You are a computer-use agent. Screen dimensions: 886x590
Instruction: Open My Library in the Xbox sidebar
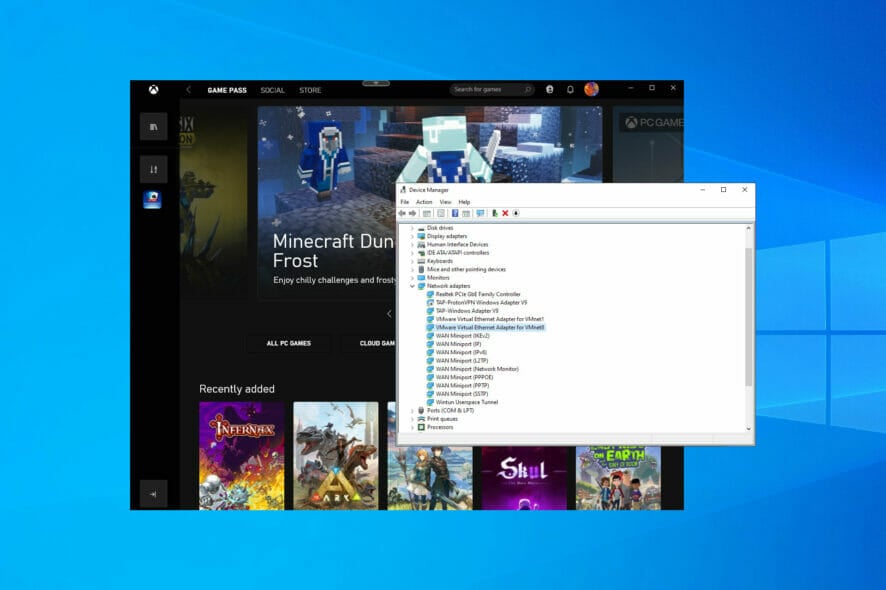point(154,127)
